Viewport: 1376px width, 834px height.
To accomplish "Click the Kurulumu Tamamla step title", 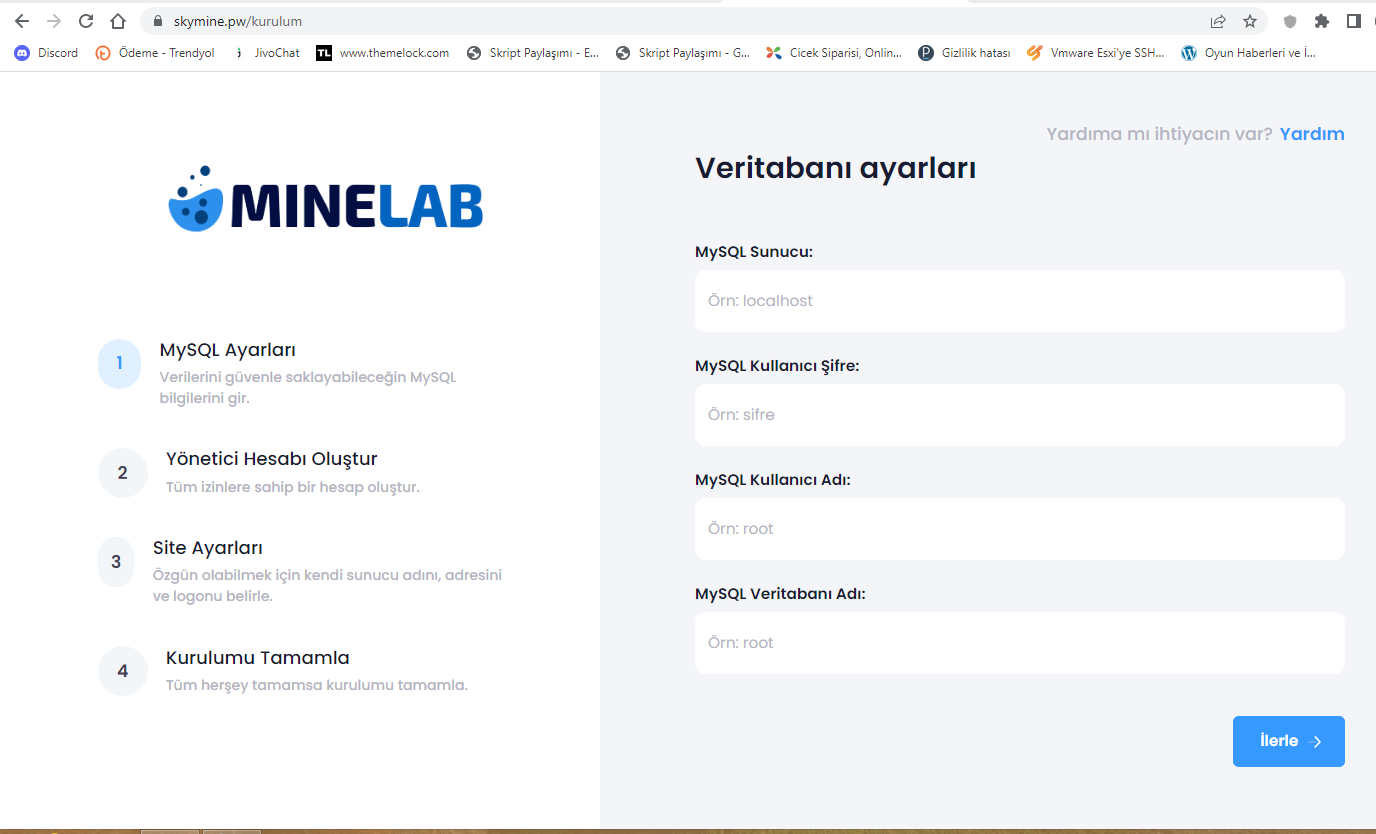I will 258,658.
